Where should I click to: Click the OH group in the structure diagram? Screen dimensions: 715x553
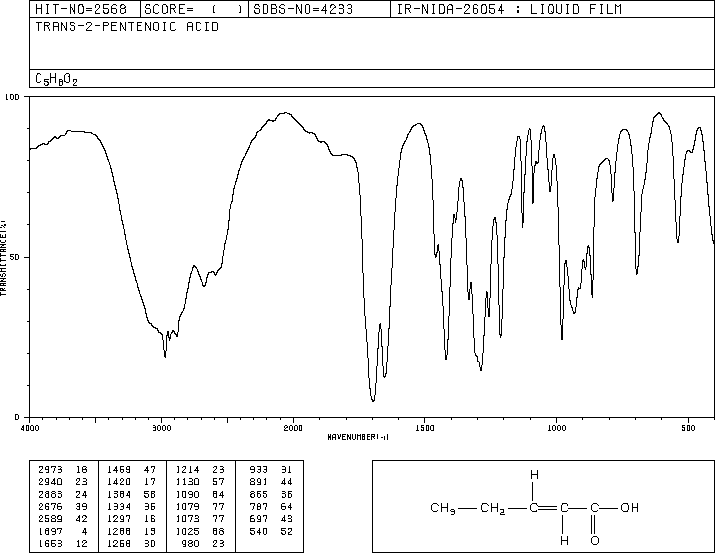(x=629, y=507)
